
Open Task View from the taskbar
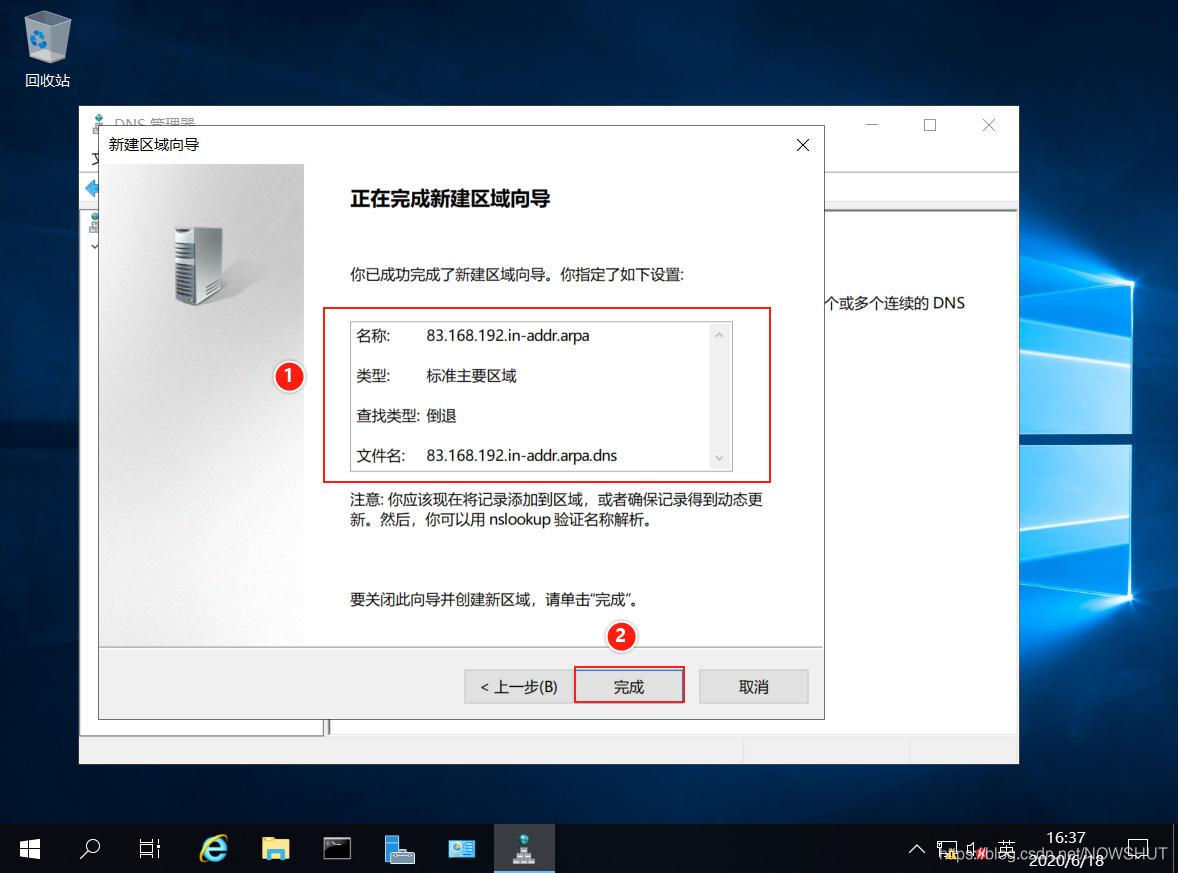149,848
